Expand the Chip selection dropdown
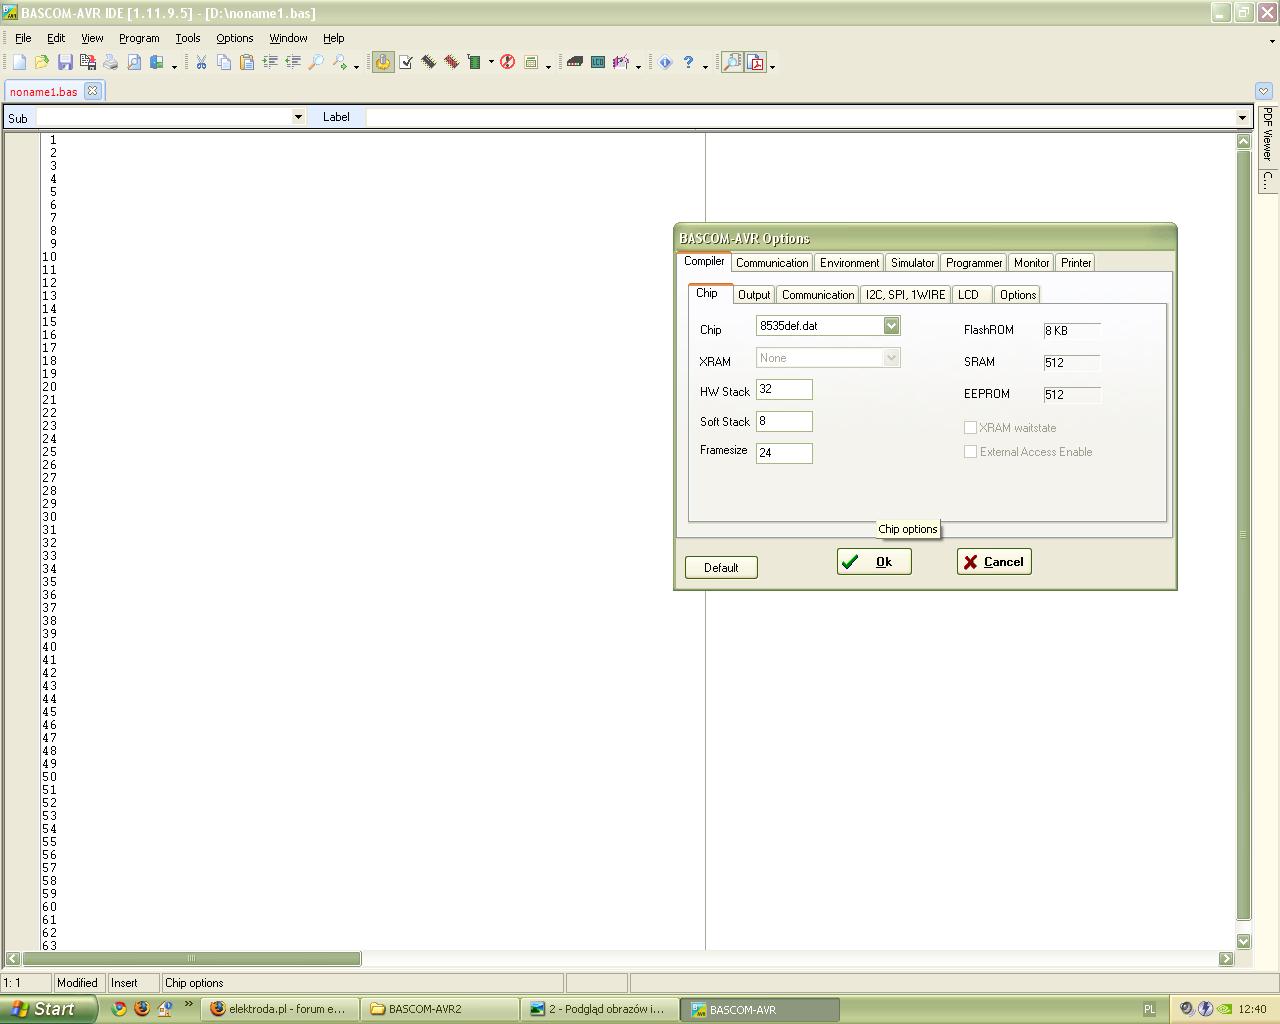The width and height of the screenshot is (1280, 1024). [x=891, y=326]
